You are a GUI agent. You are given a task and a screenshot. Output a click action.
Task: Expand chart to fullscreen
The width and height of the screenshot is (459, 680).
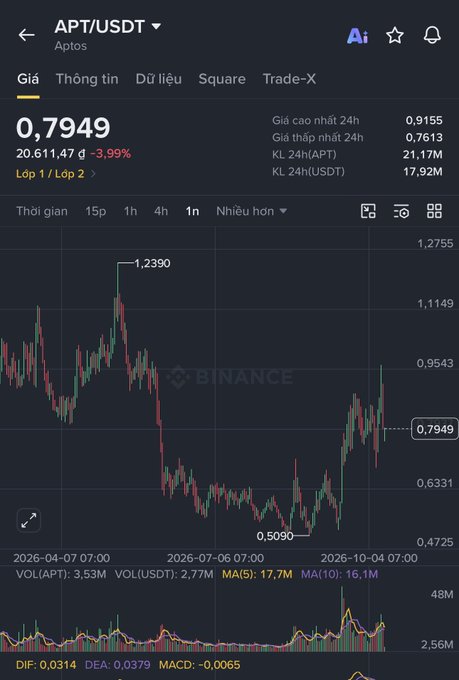pos(29,520)
